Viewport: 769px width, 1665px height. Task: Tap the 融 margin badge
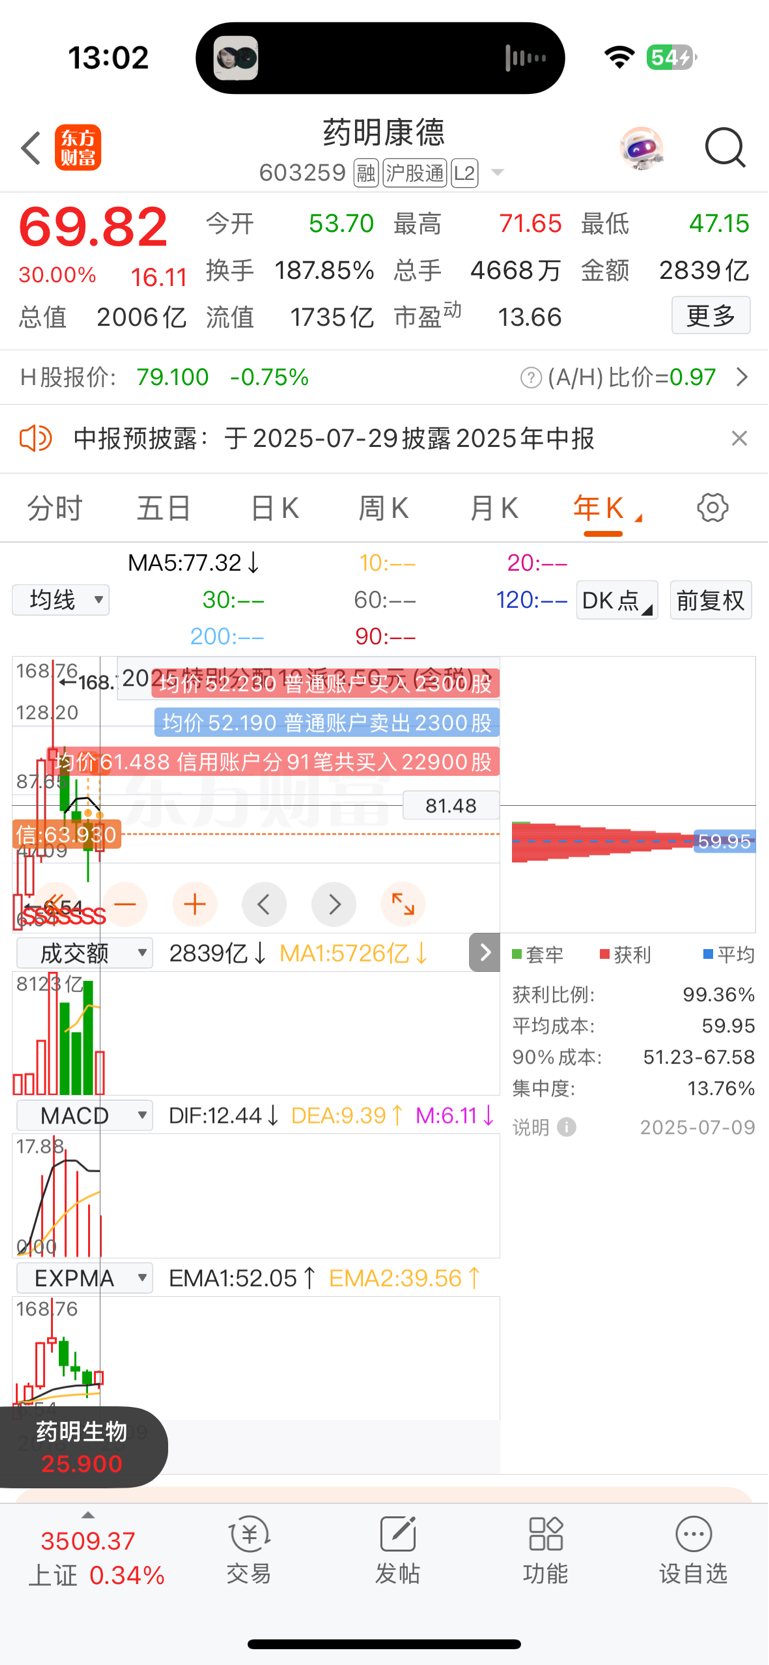[x=366, y=173]
